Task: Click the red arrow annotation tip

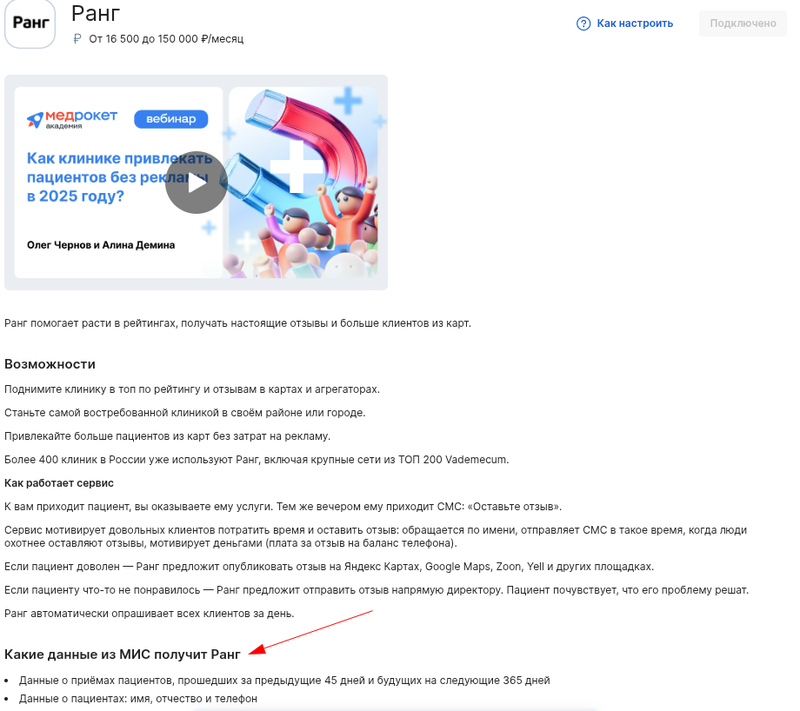Action: tap(252, 653)
